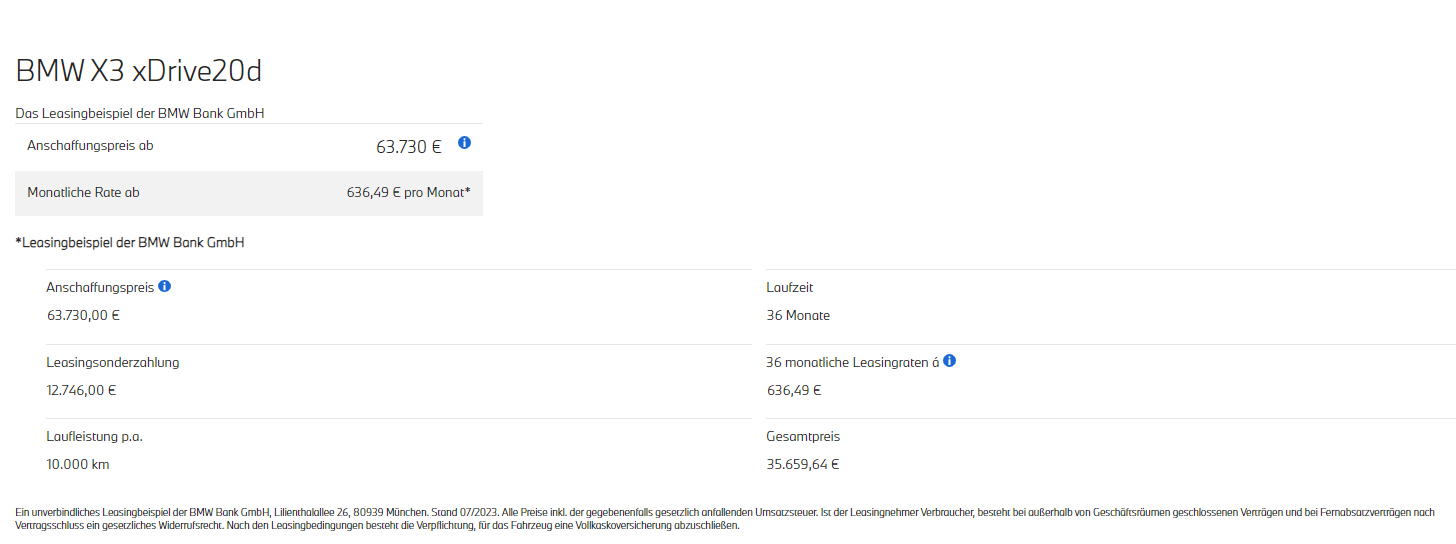Click the 636,49 € value under Leasingraten
The image size is (1456, 544).
pyautogui.click(x=794, y=390)
